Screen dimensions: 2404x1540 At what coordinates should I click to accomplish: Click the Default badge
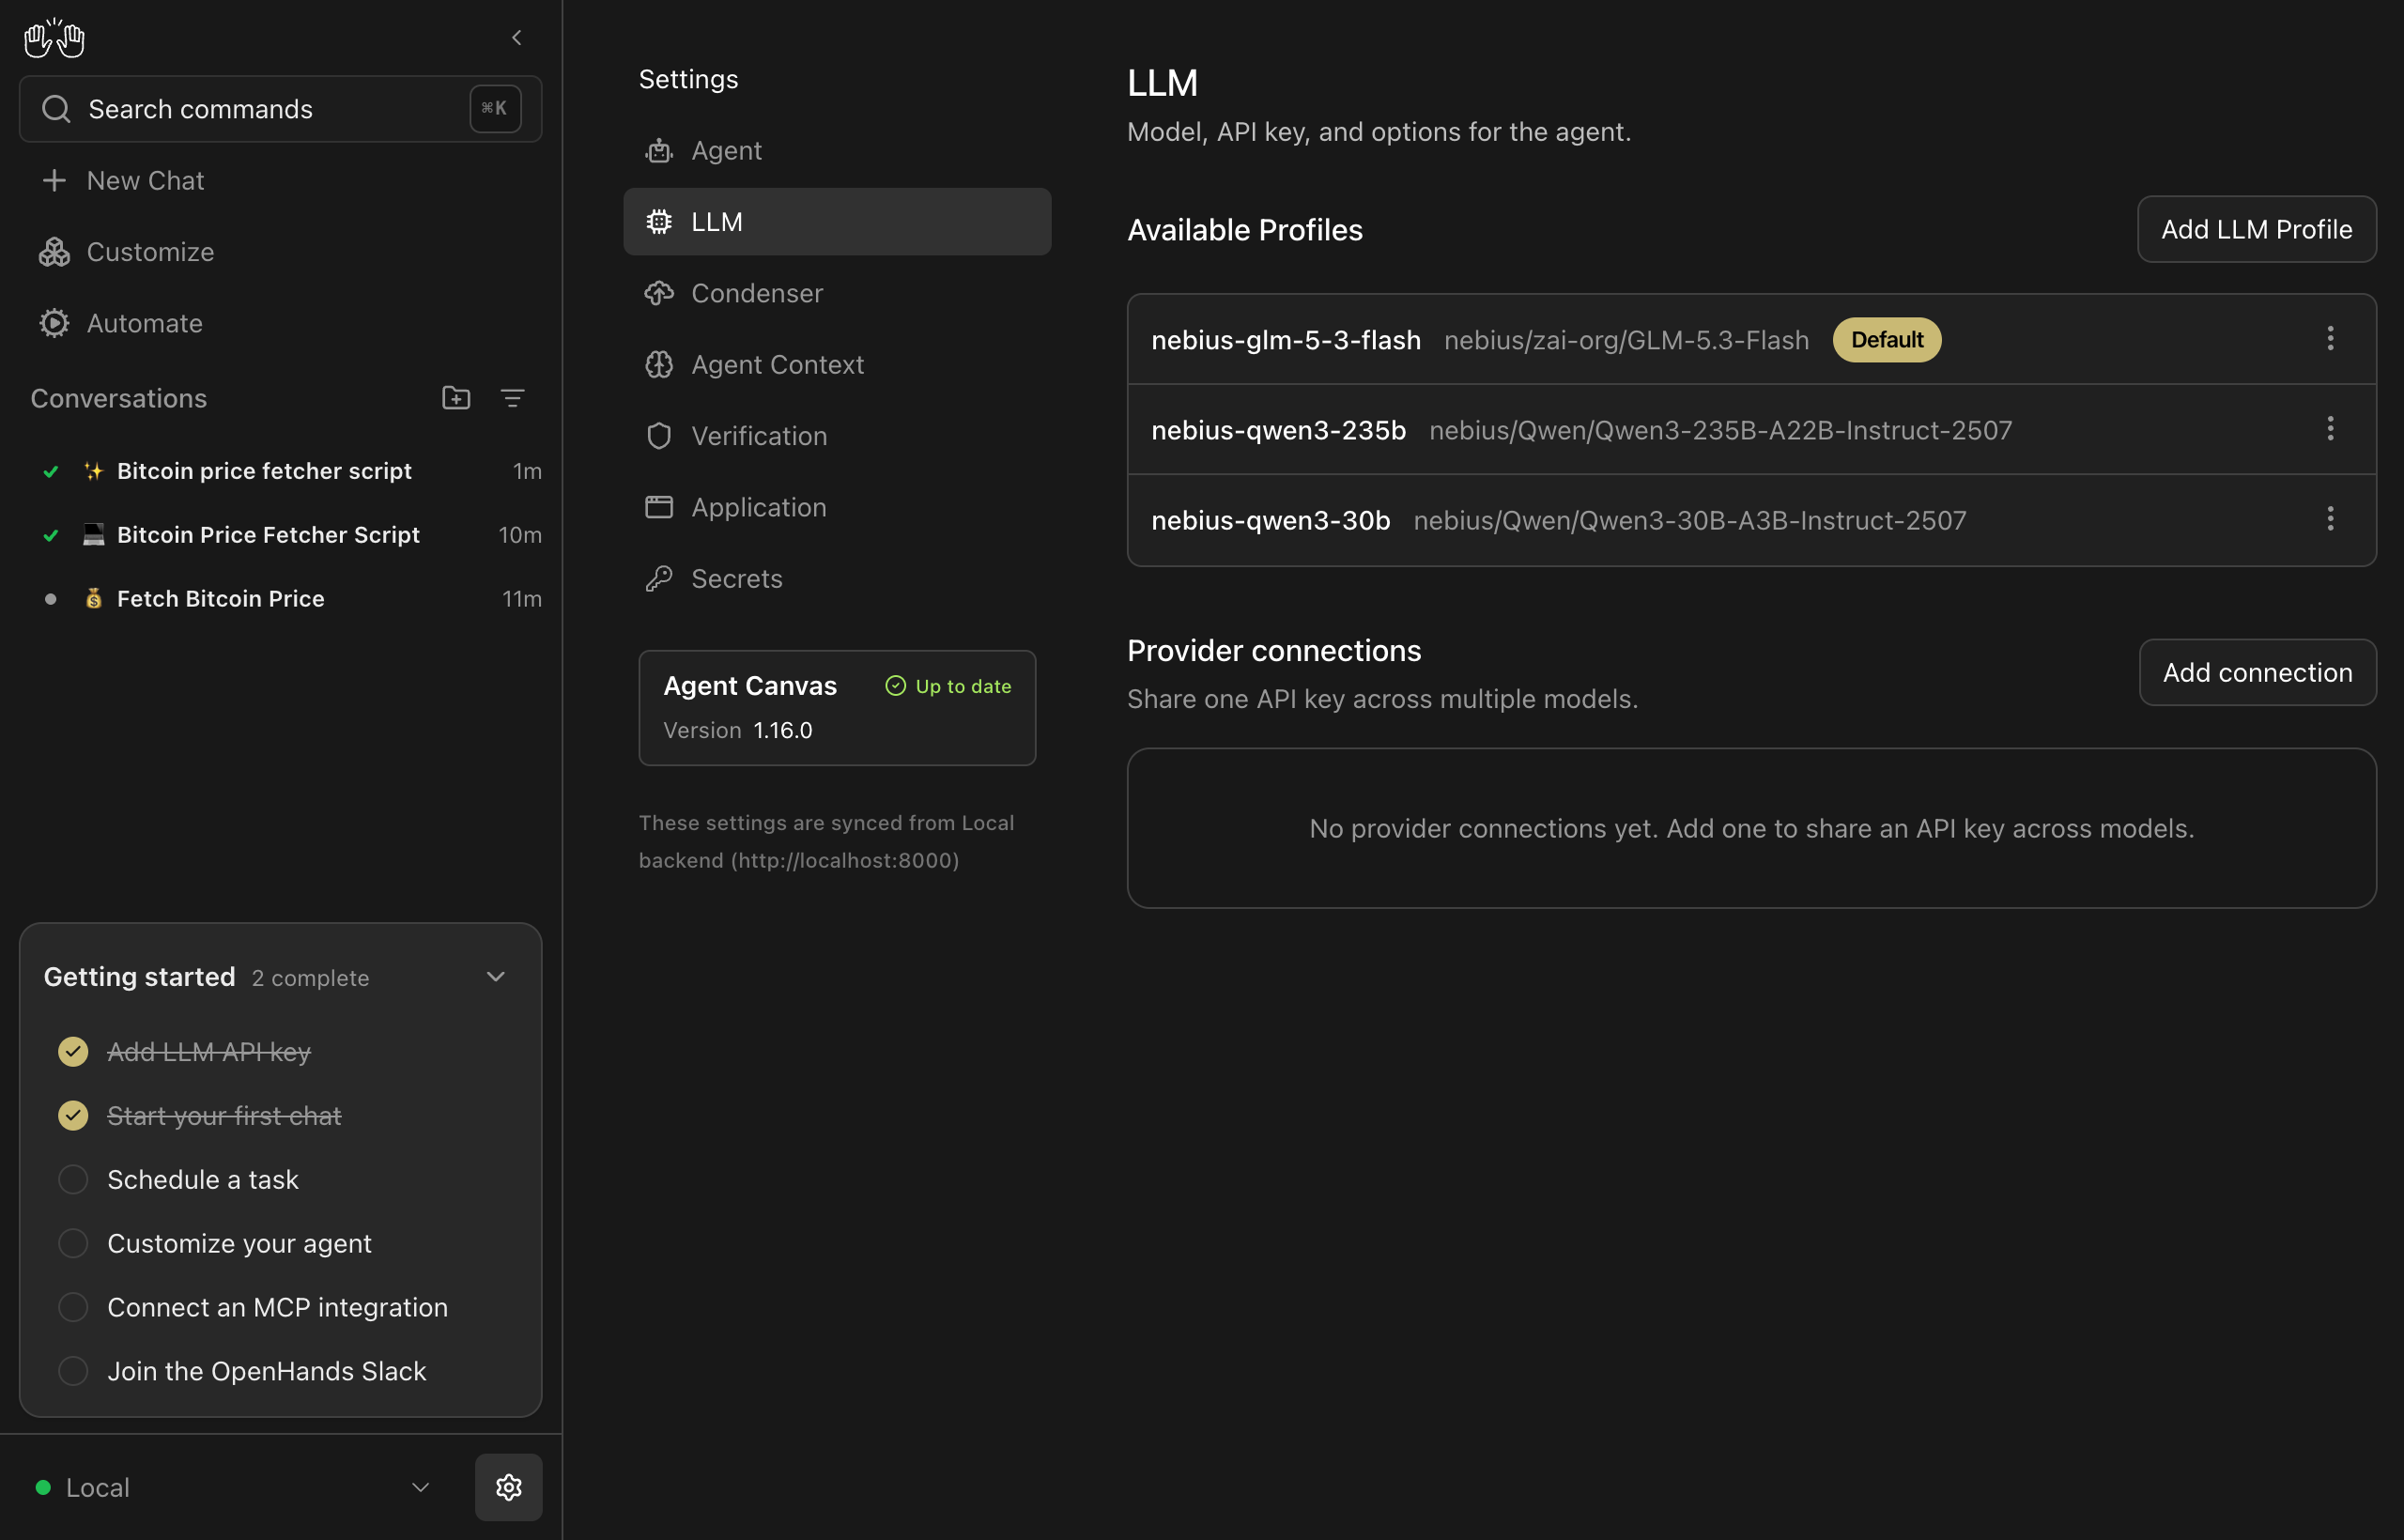[x=1886, y=340]
